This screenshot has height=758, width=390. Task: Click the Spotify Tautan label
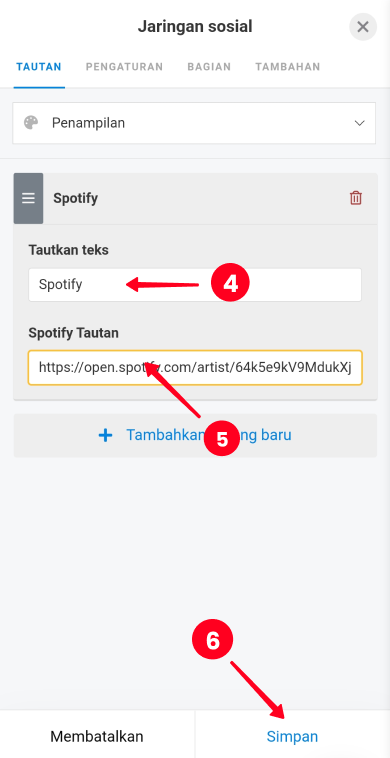(x=73, y=333)
